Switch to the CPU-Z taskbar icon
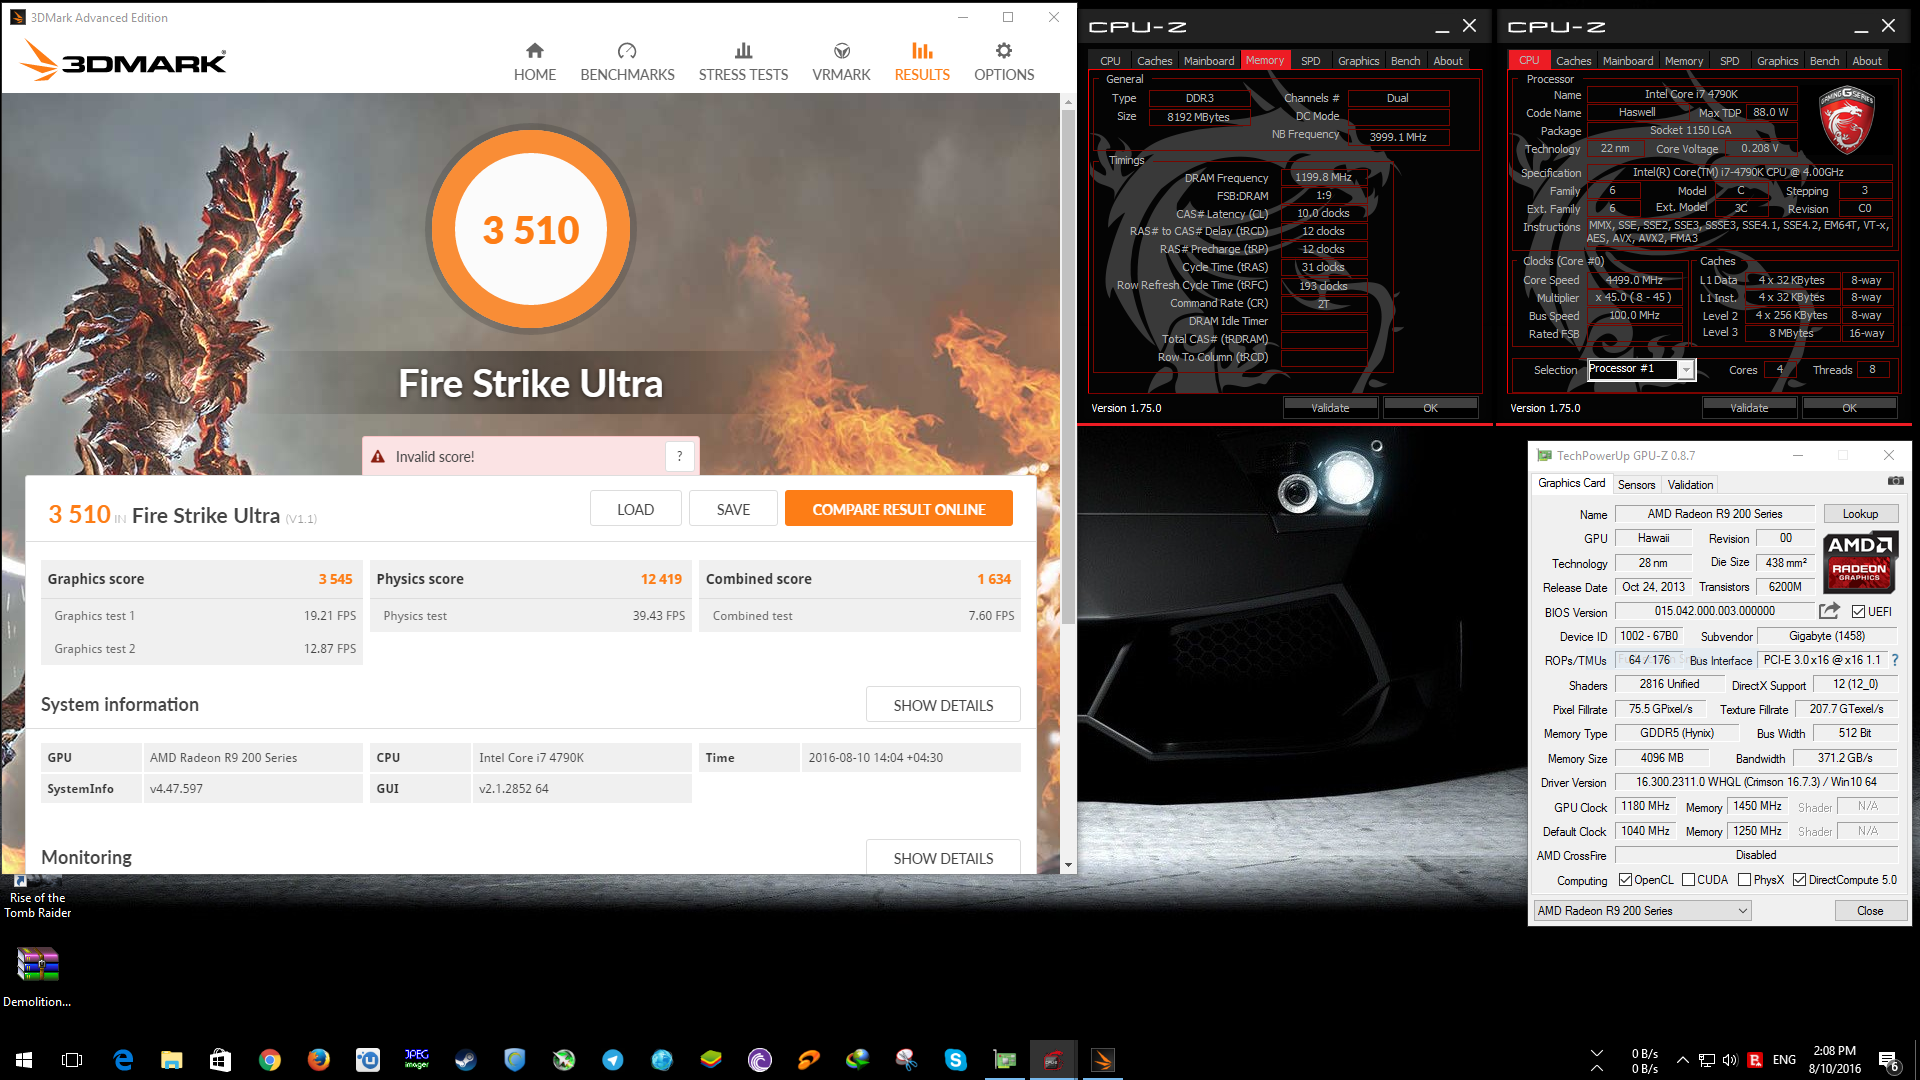Image resolution: width=1920 pixels, height=1080 pixels. (x=1054, y=1060)
